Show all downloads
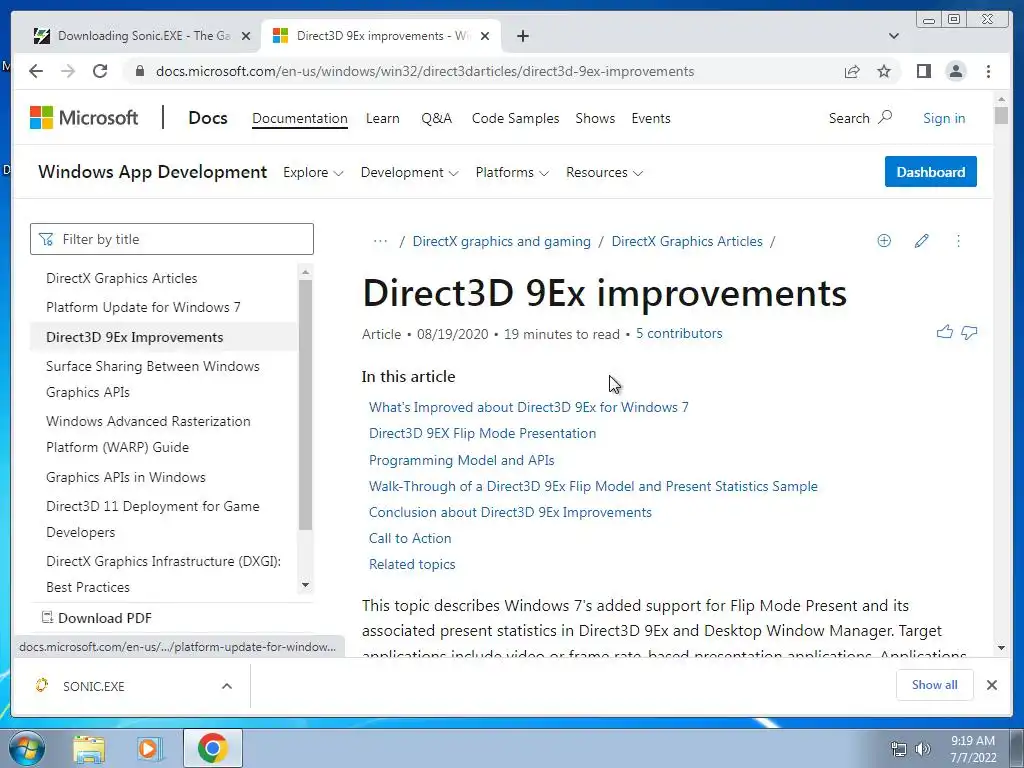Image resolution: width=1024 pixels, height=768 pixels. click(x=935, y=685)
